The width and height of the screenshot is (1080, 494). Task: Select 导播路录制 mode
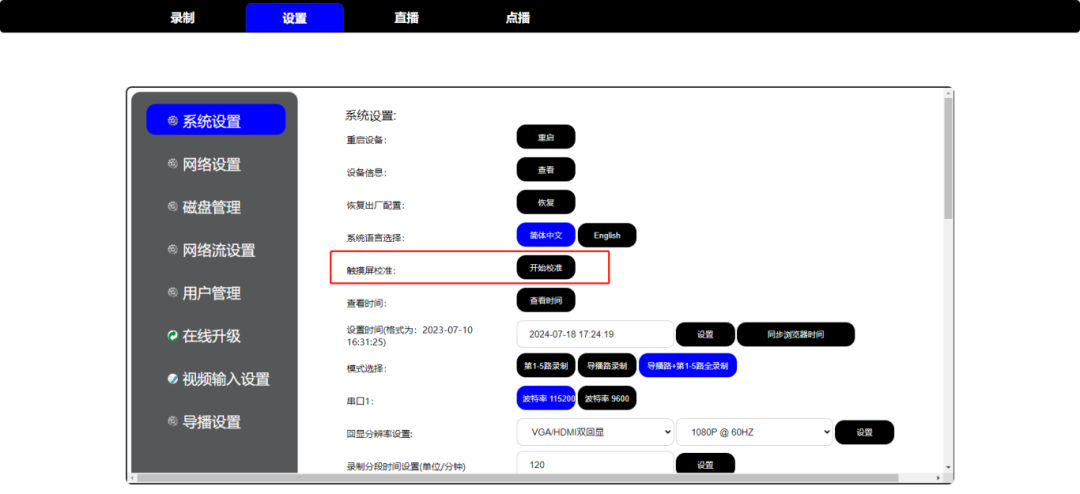point(607,365)
